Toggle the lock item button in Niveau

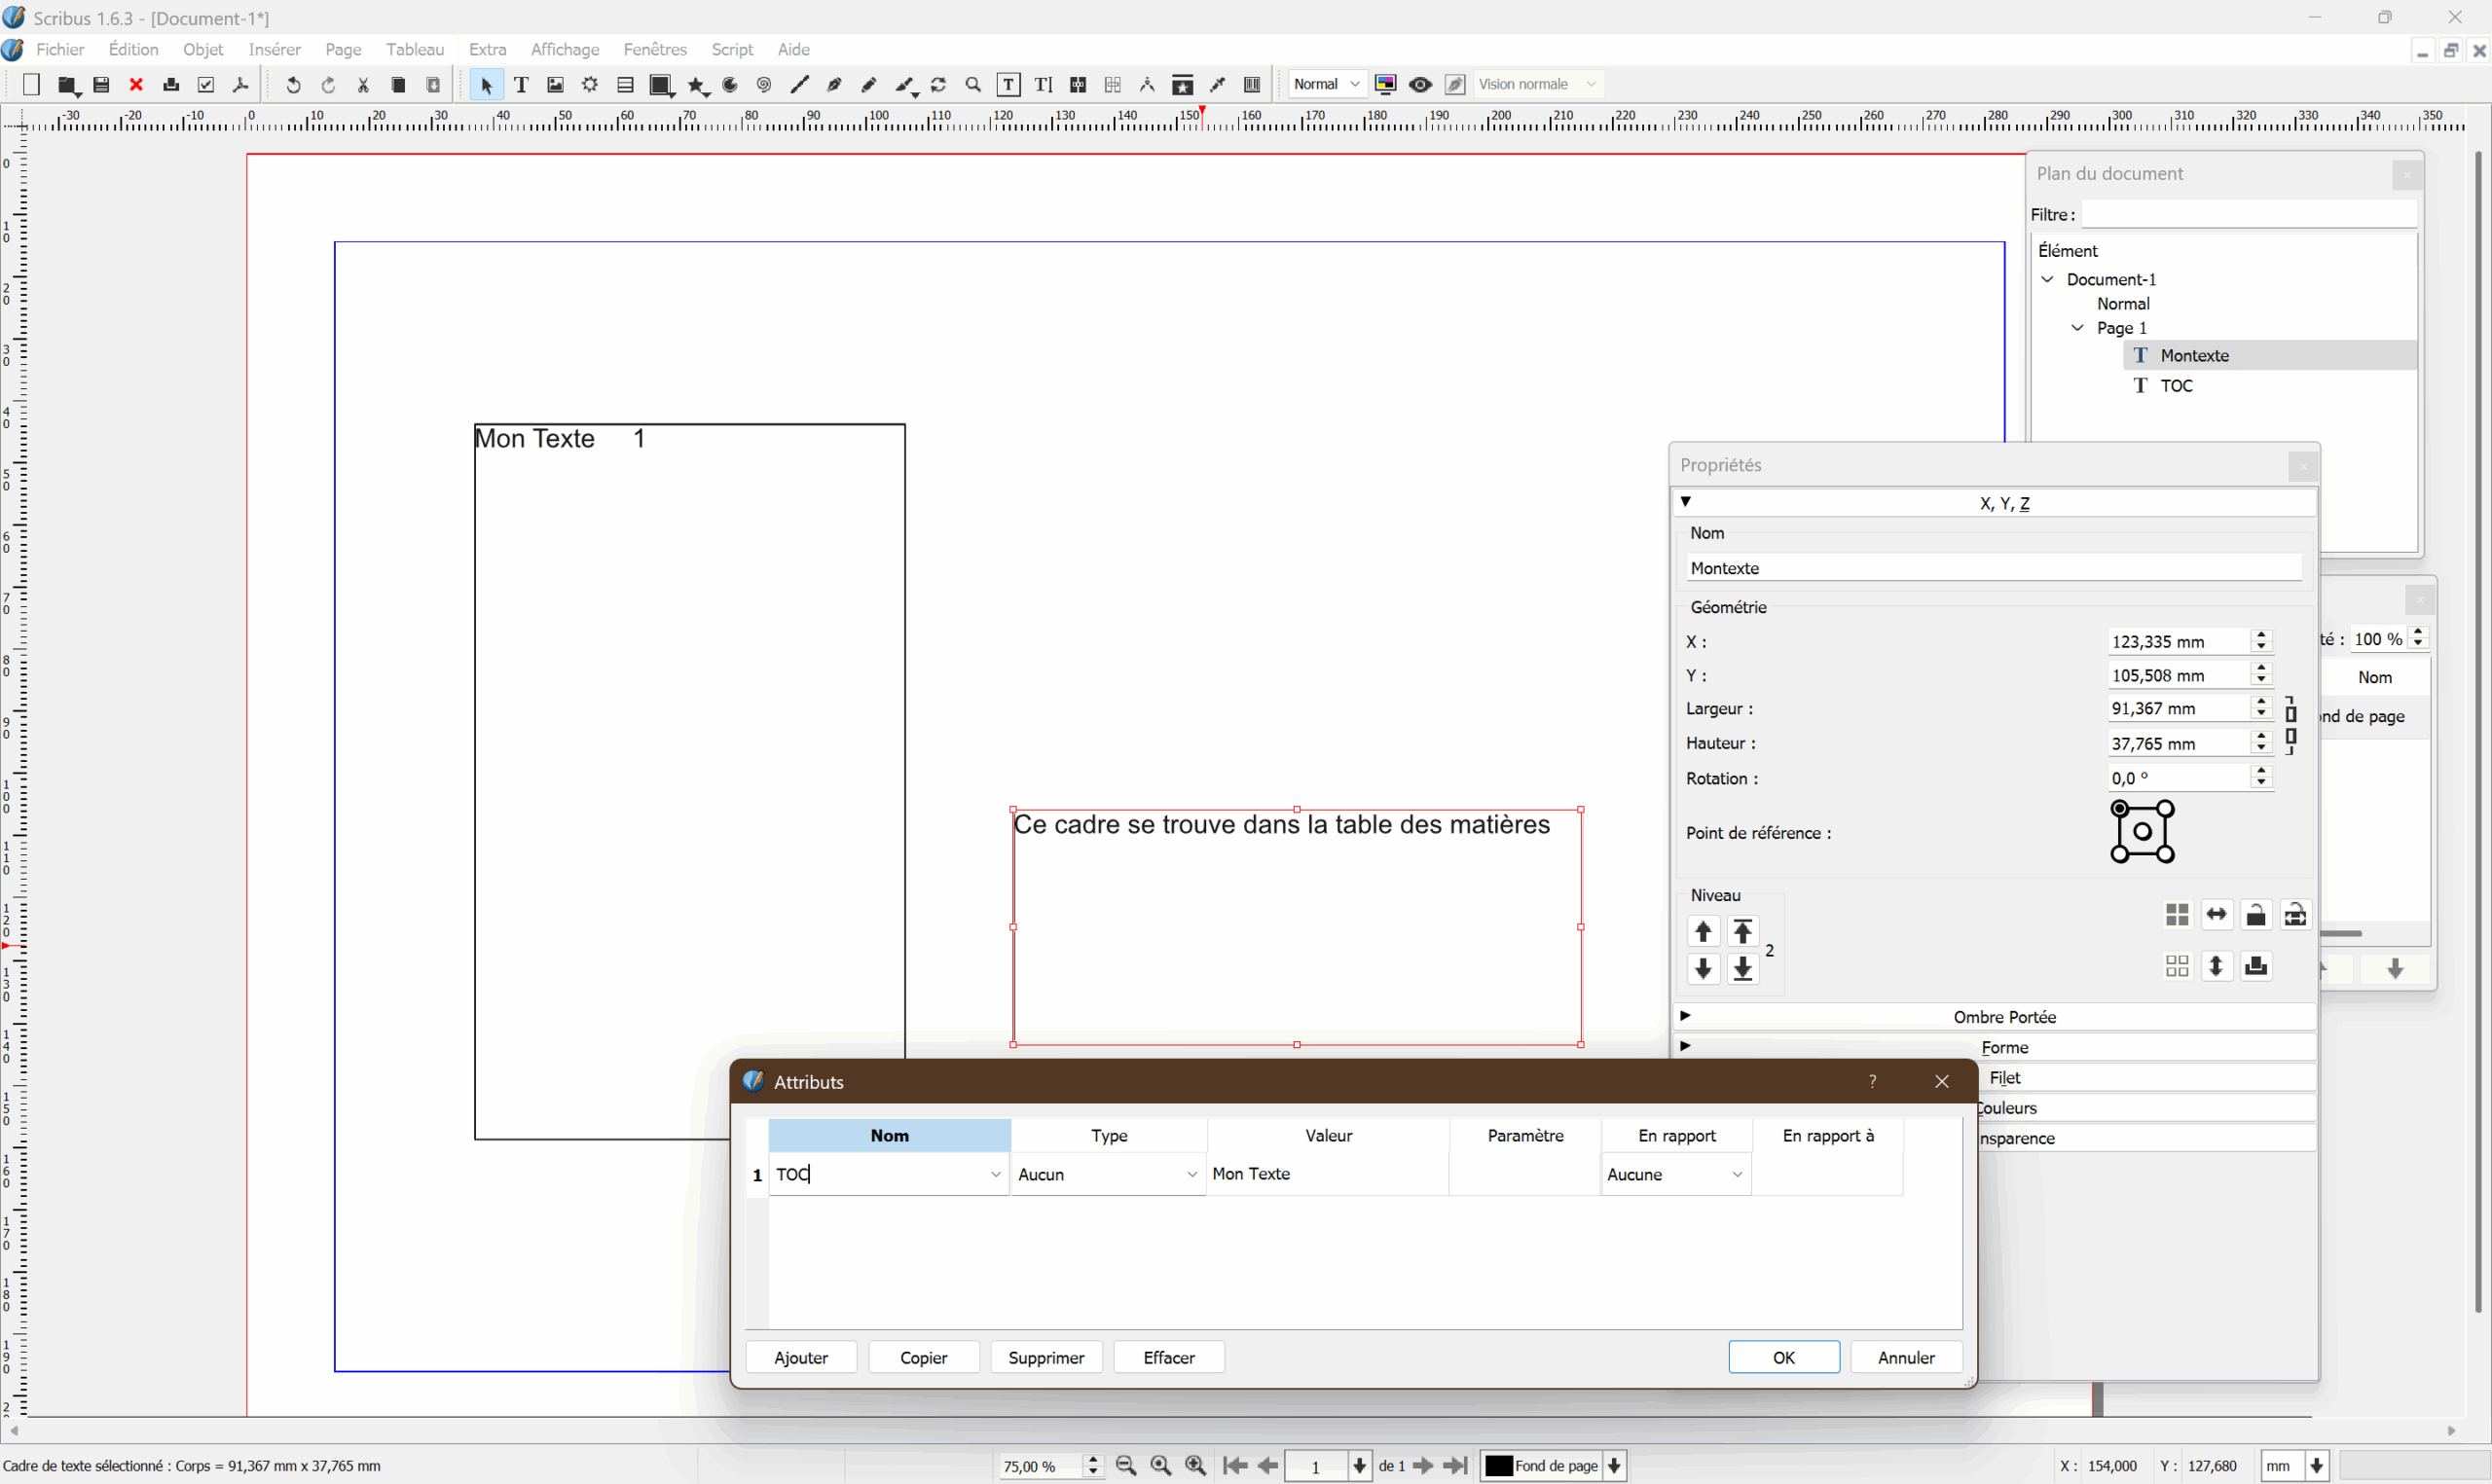(x=2256, y=915)
